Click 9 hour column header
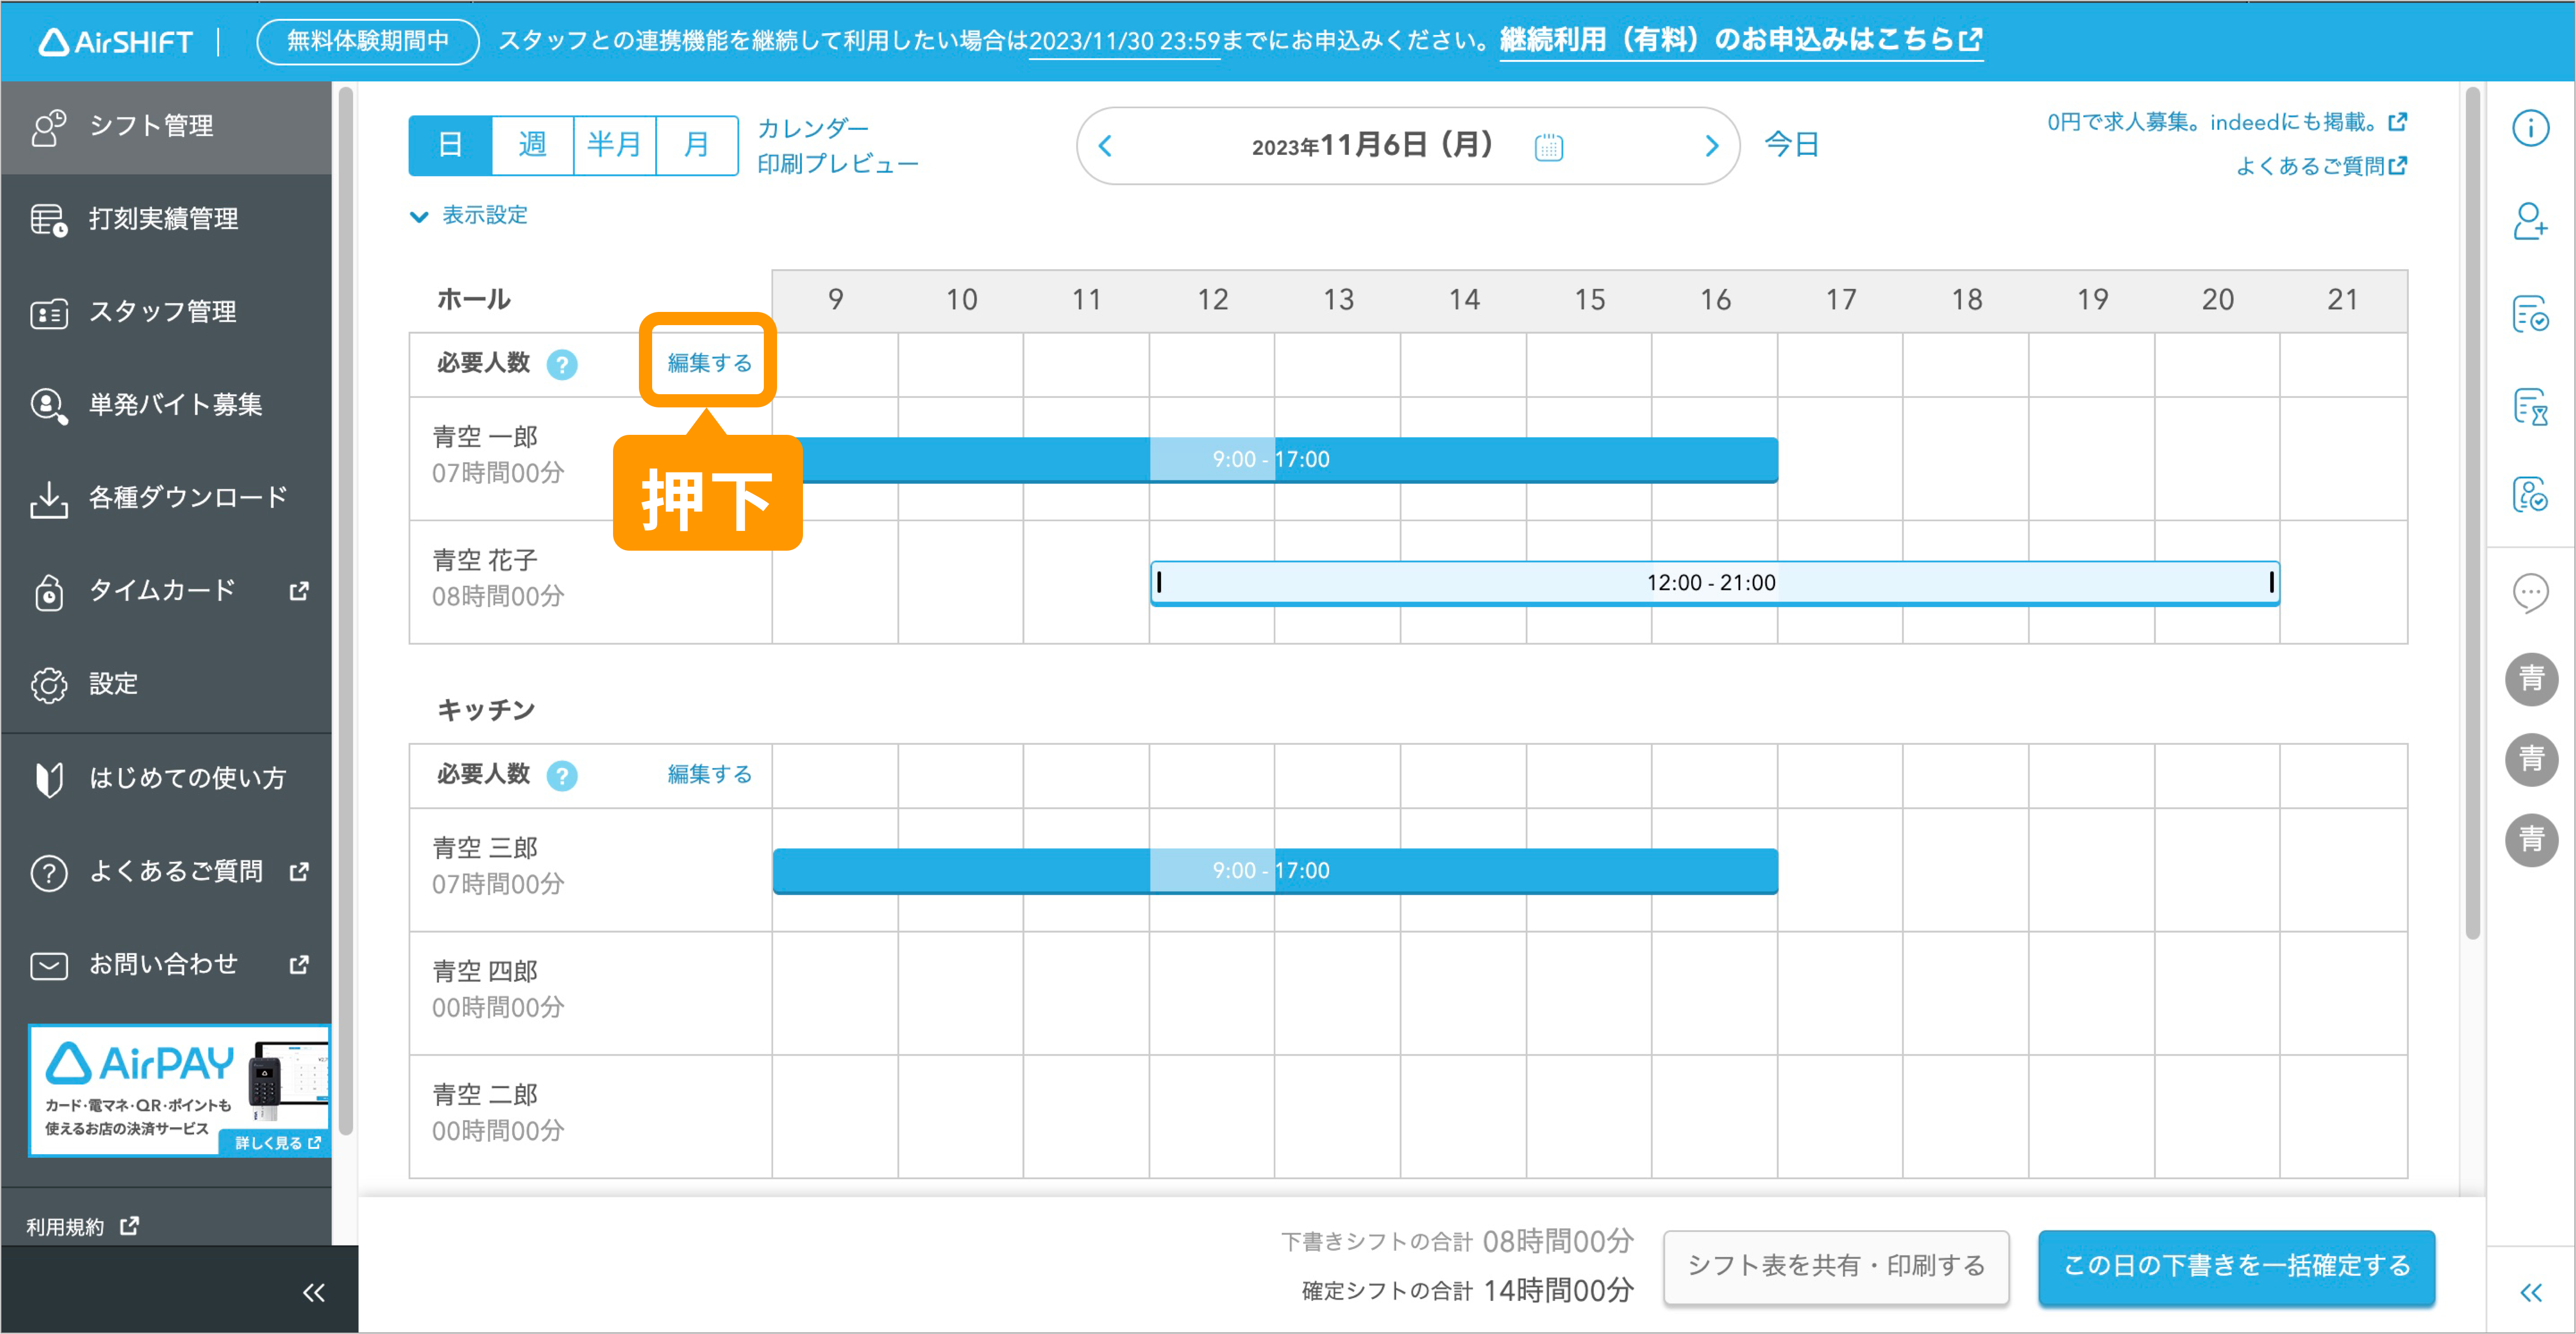 tap(835, 300)
